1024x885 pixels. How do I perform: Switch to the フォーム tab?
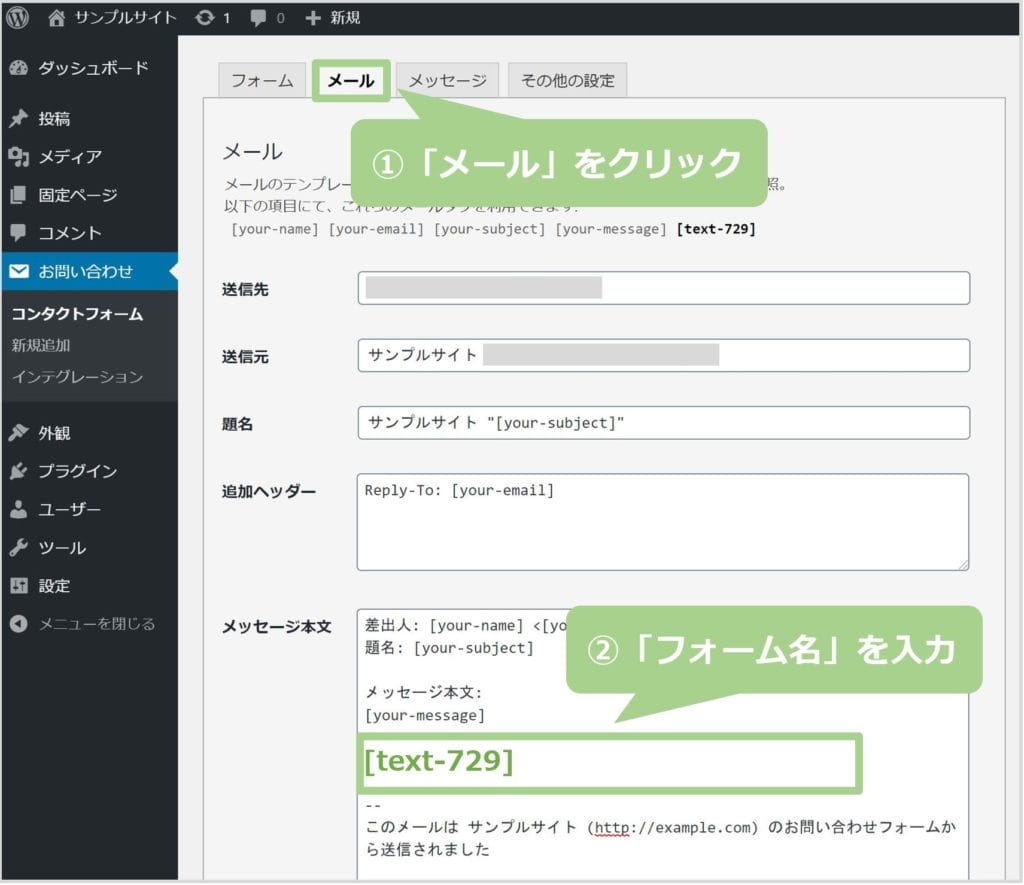[262, 80]
